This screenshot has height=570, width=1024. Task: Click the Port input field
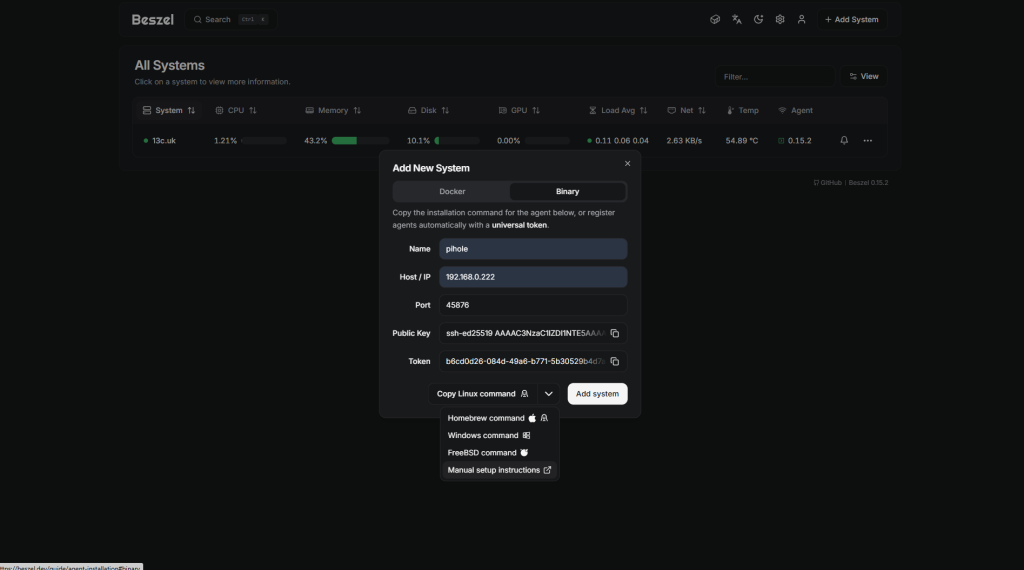tap(533, 305)
